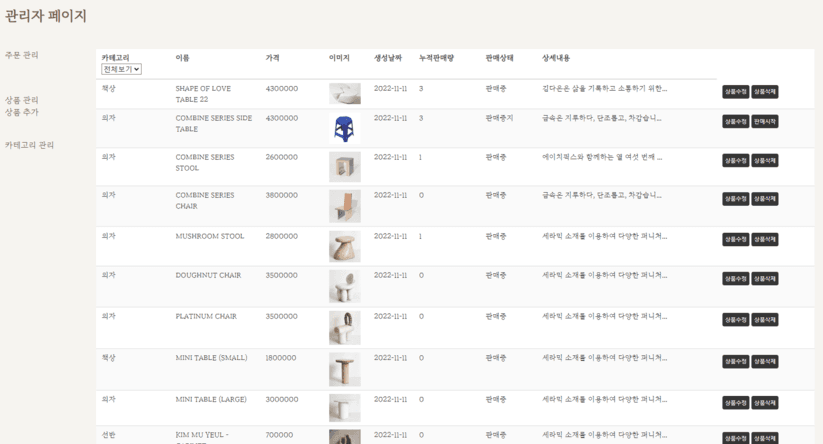Open 카테고리 관리 in sidebar
Screen dimensions: 823x444
tap(29, 145)
